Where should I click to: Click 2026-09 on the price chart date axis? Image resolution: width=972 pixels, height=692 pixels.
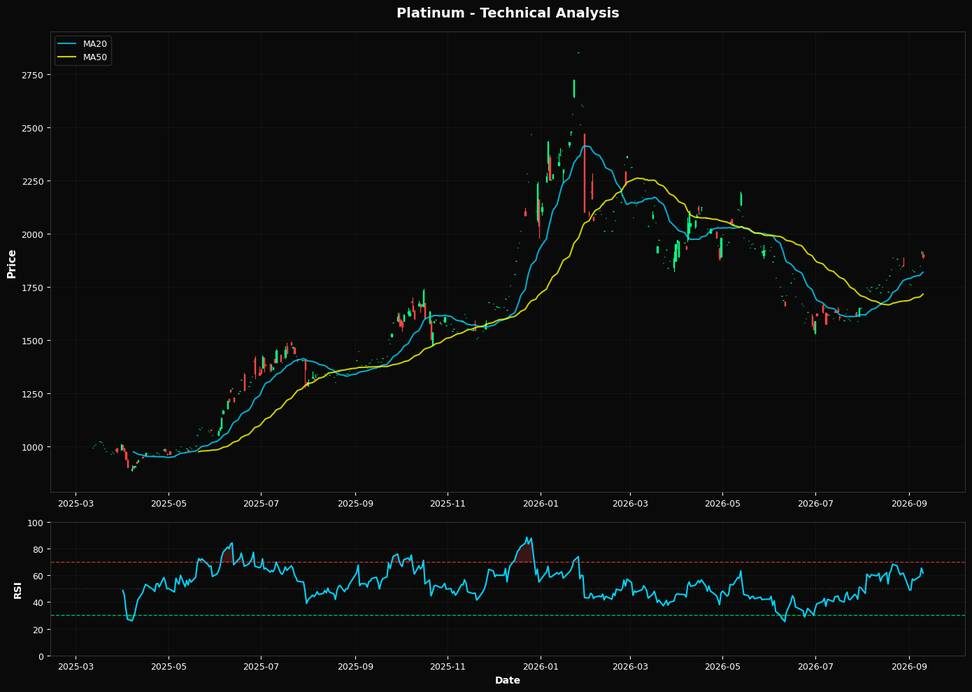[909, 503]
